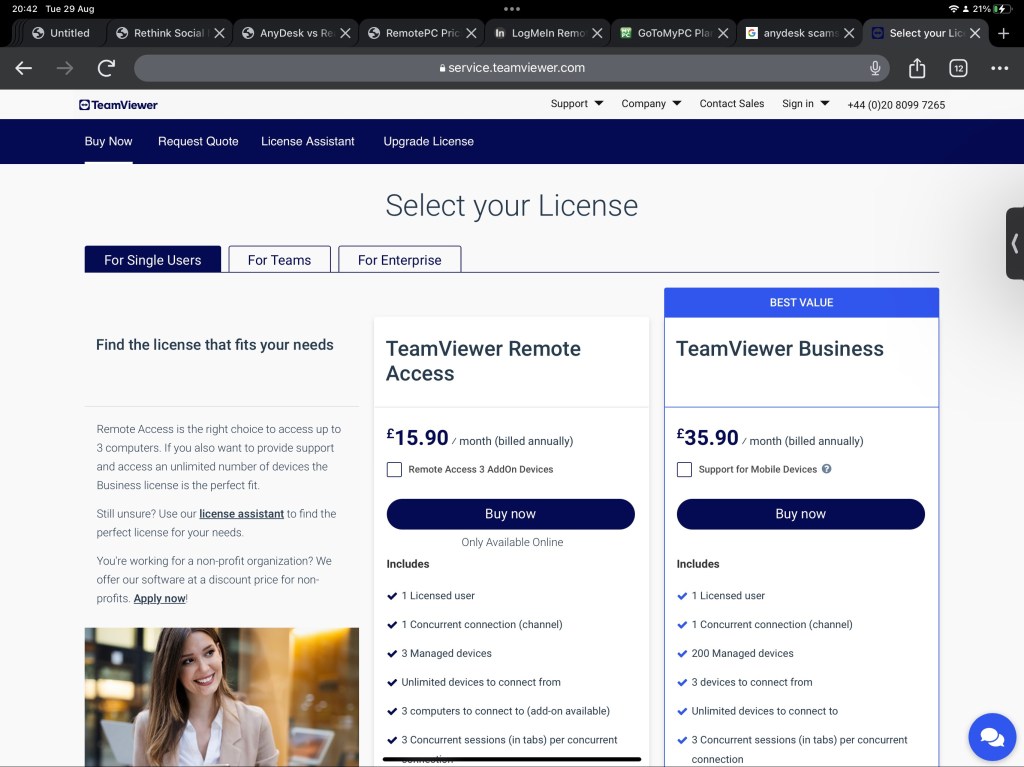1024x767 pixels.
Task: Tap the microphone icon in address bar
Action: click(x=875, y=68)
